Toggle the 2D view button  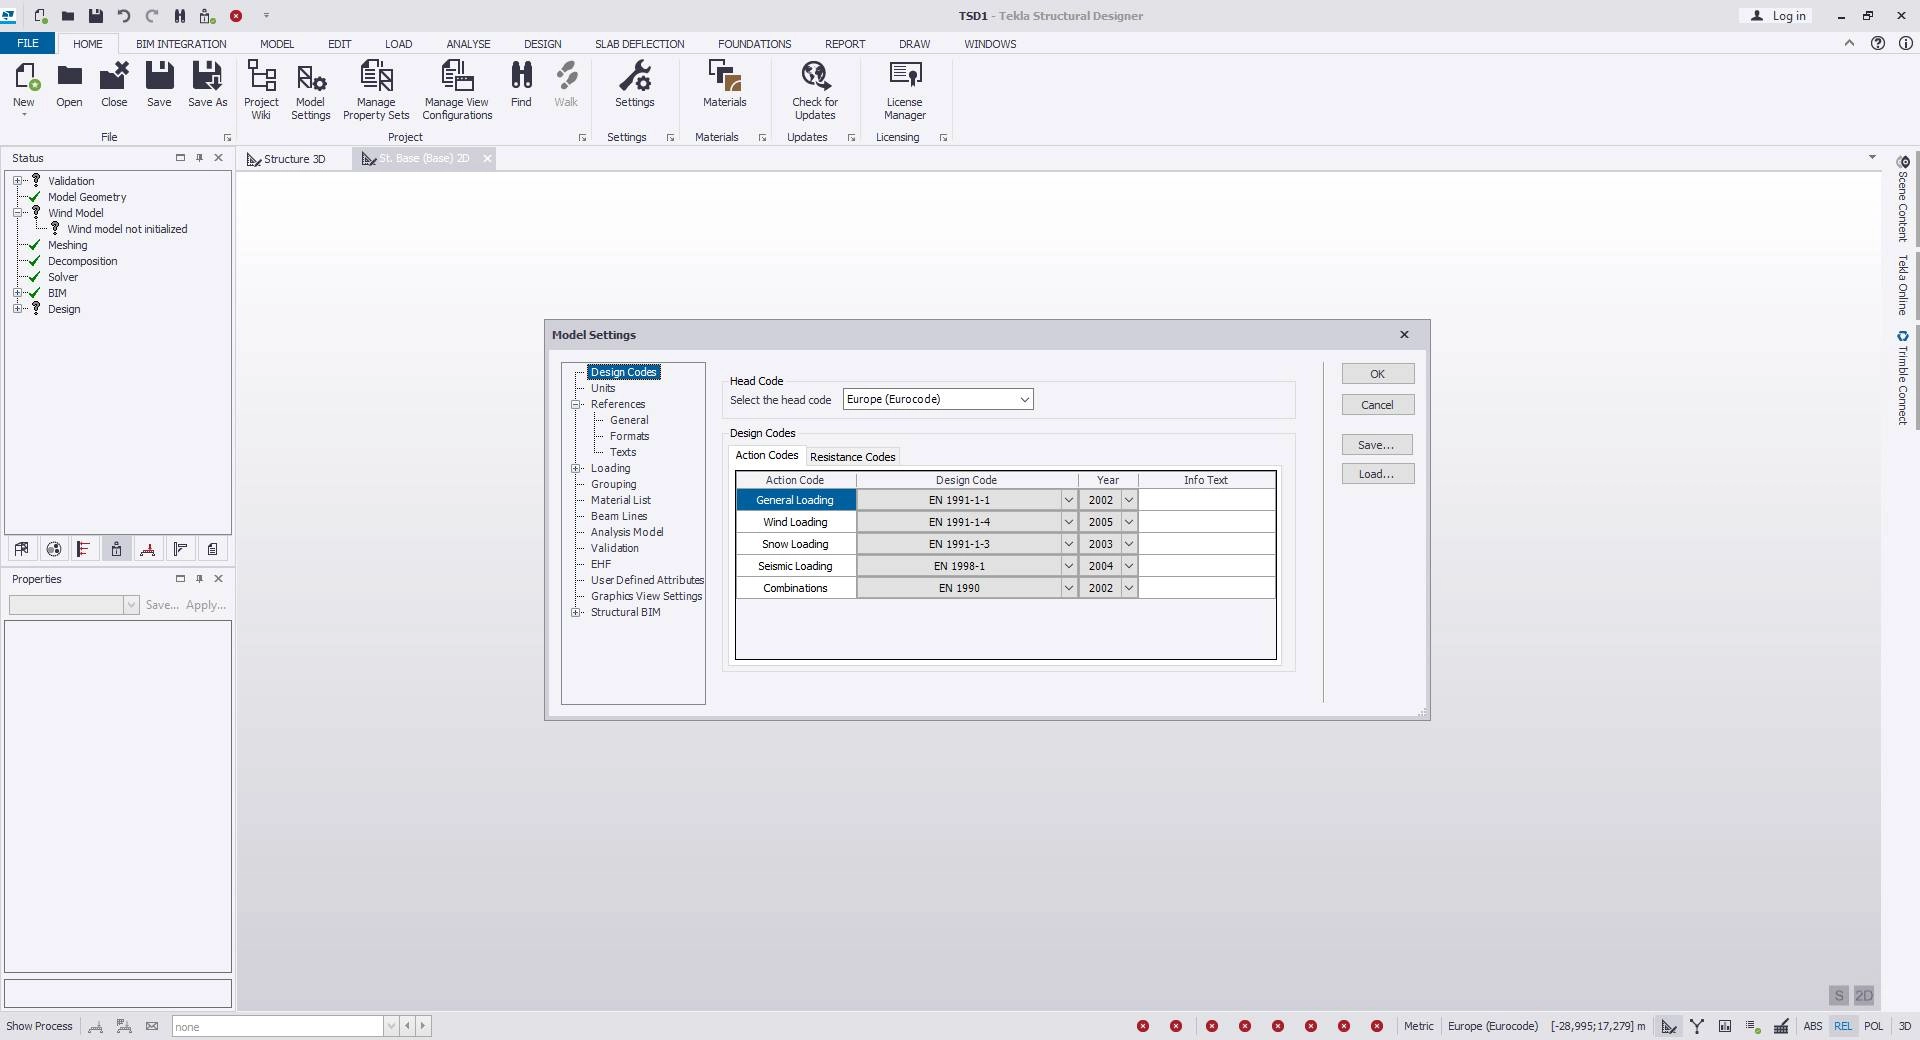(1864, 996)
